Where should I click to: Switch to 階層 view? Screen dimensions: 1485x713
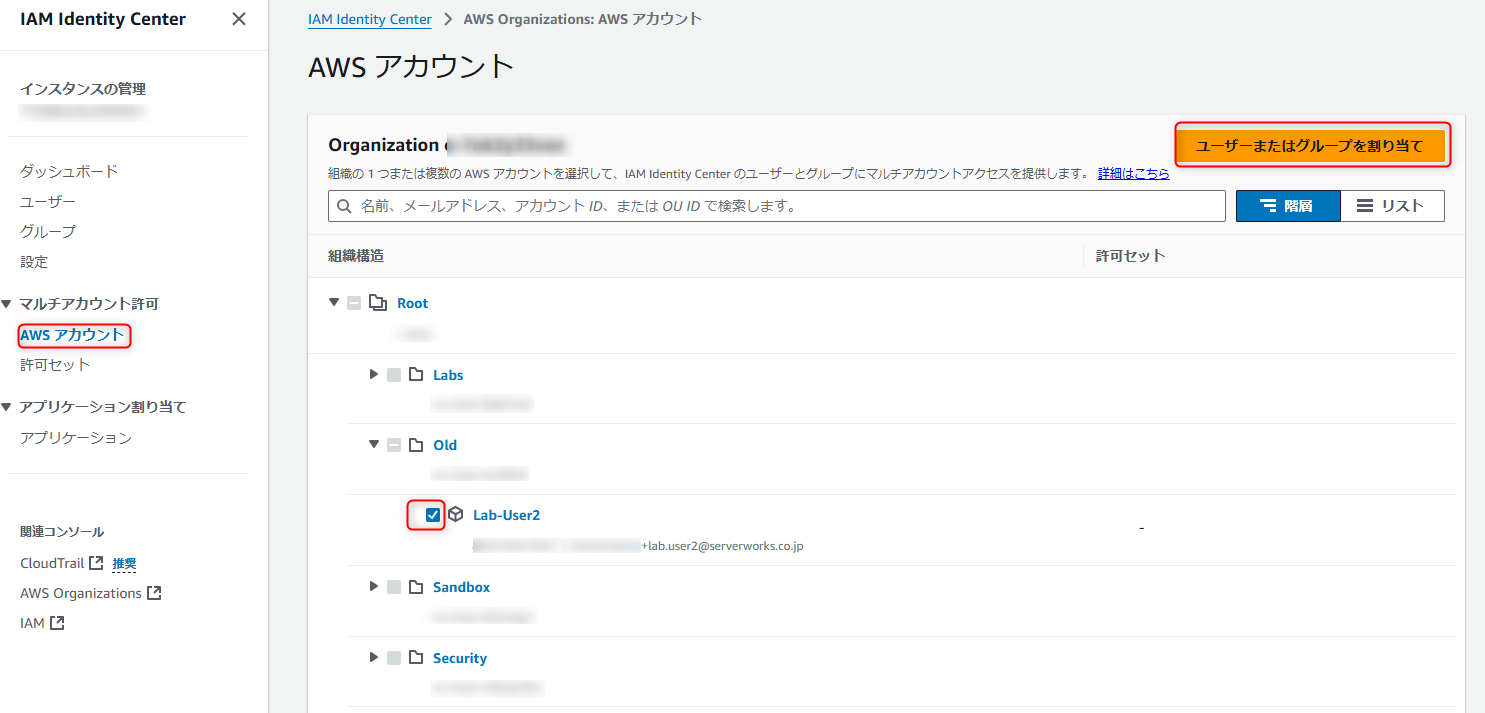[1288, 206]
